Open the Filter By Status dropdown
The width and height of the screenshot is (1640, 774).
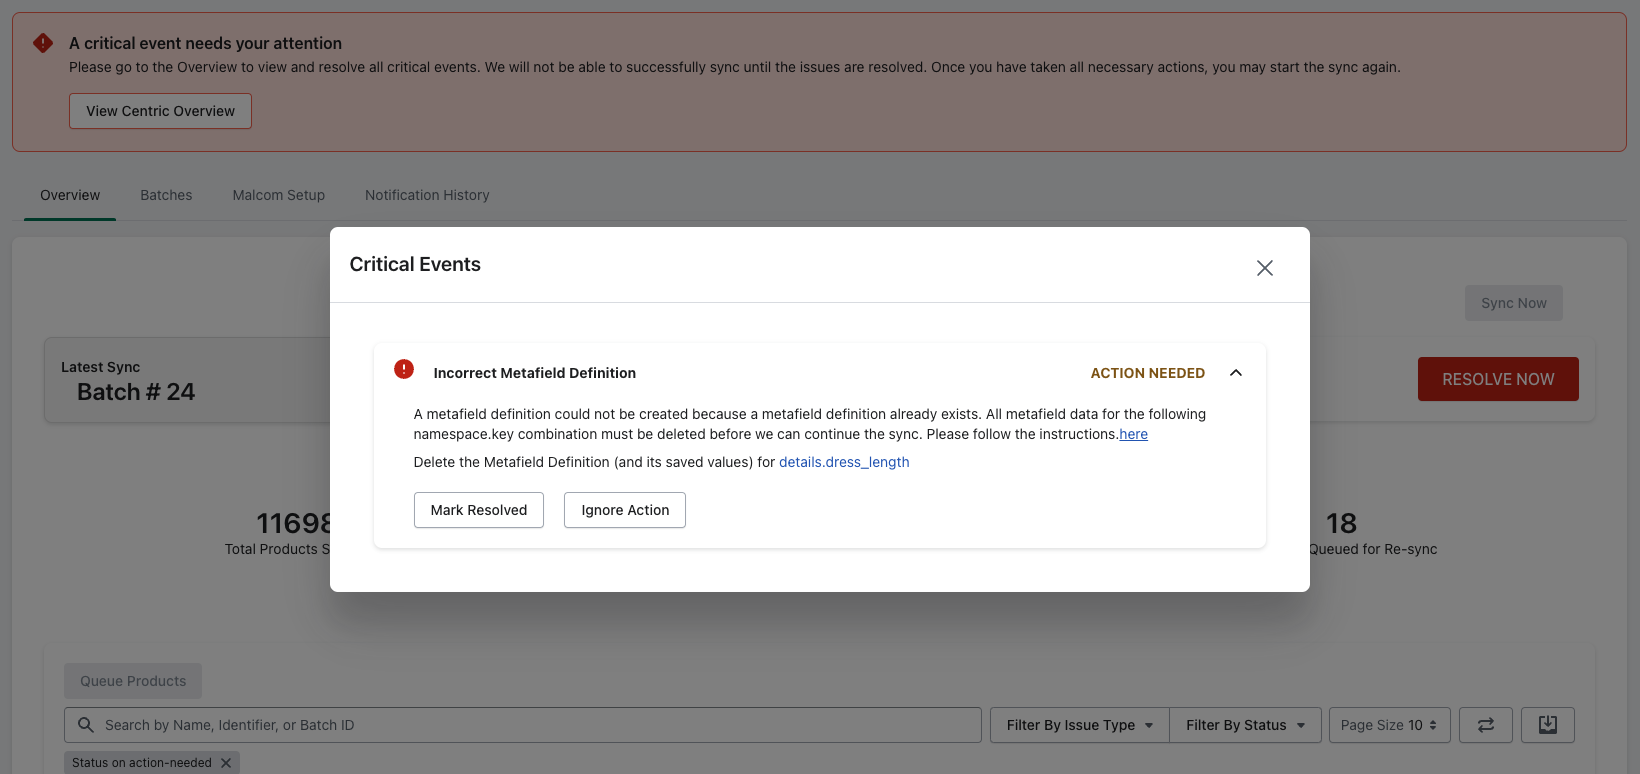(1245, 725)
